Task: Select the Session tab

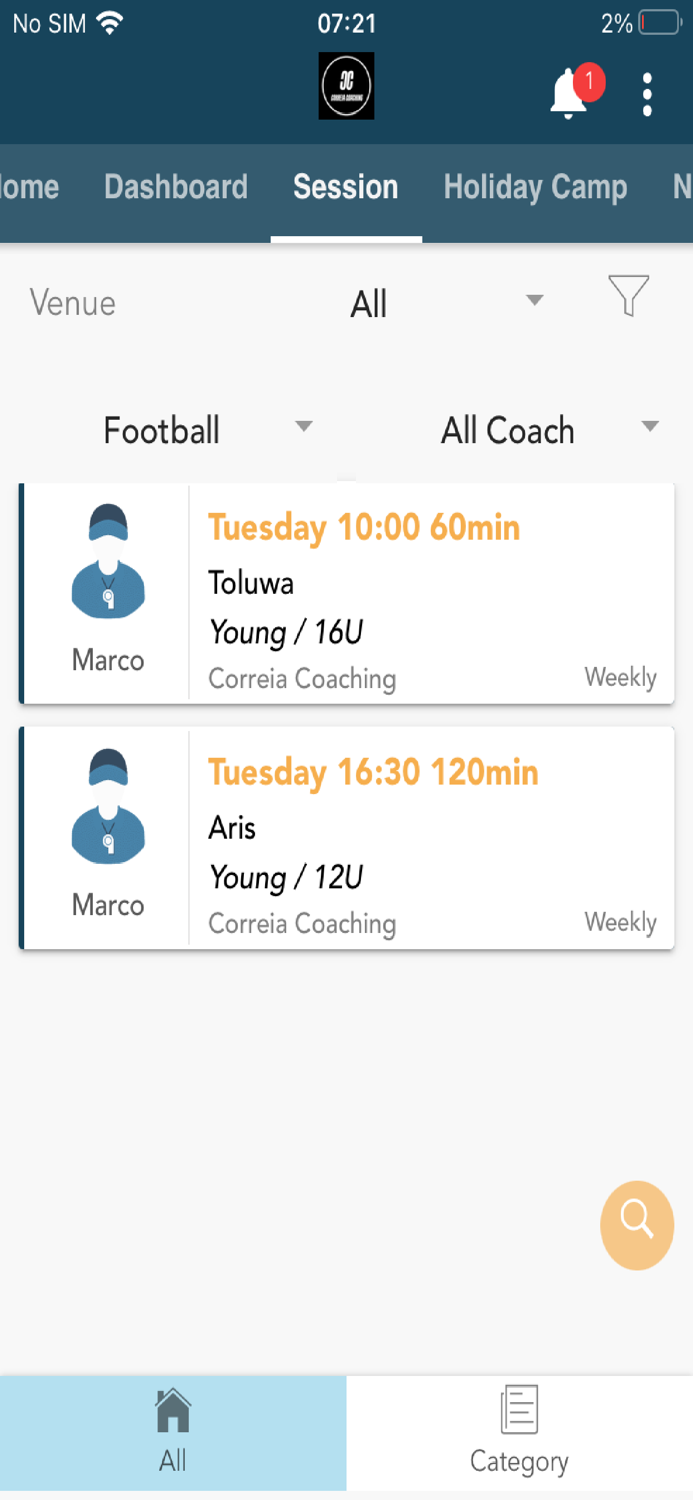Action: [x=346, y=188]
